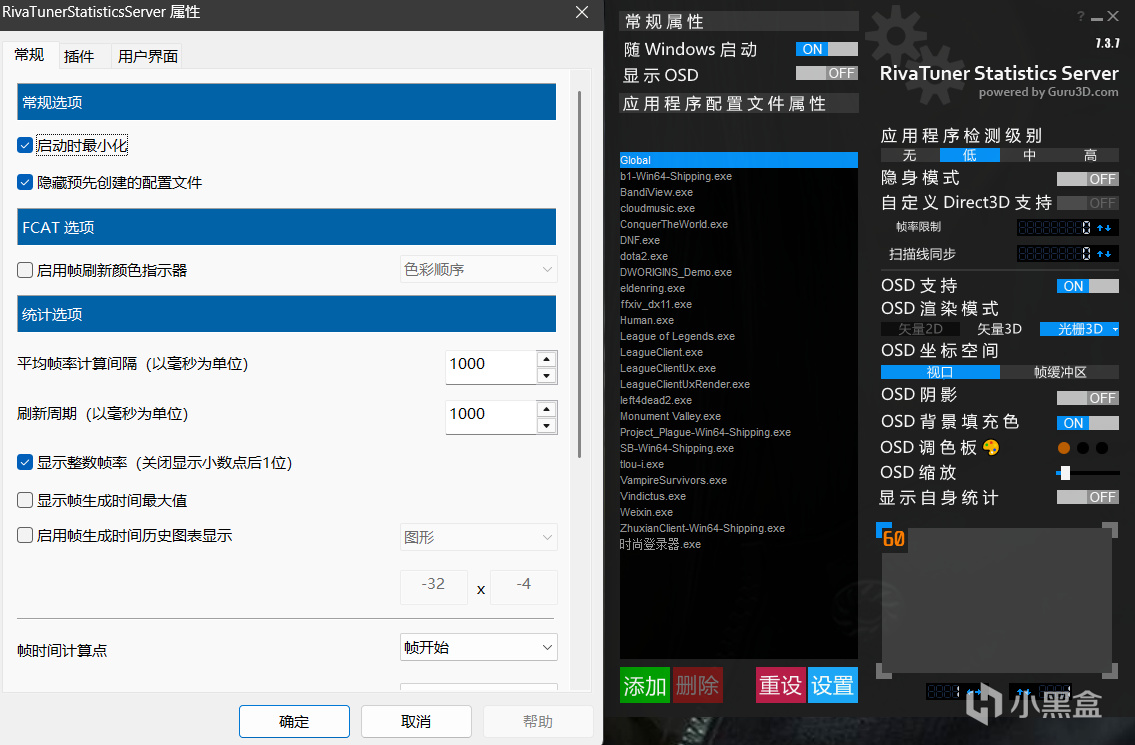Image resolution: width=1135 pixels, height=745 pixels.
Task: Click the properties dialog vertical scrollbar
Action: point(579,275)
